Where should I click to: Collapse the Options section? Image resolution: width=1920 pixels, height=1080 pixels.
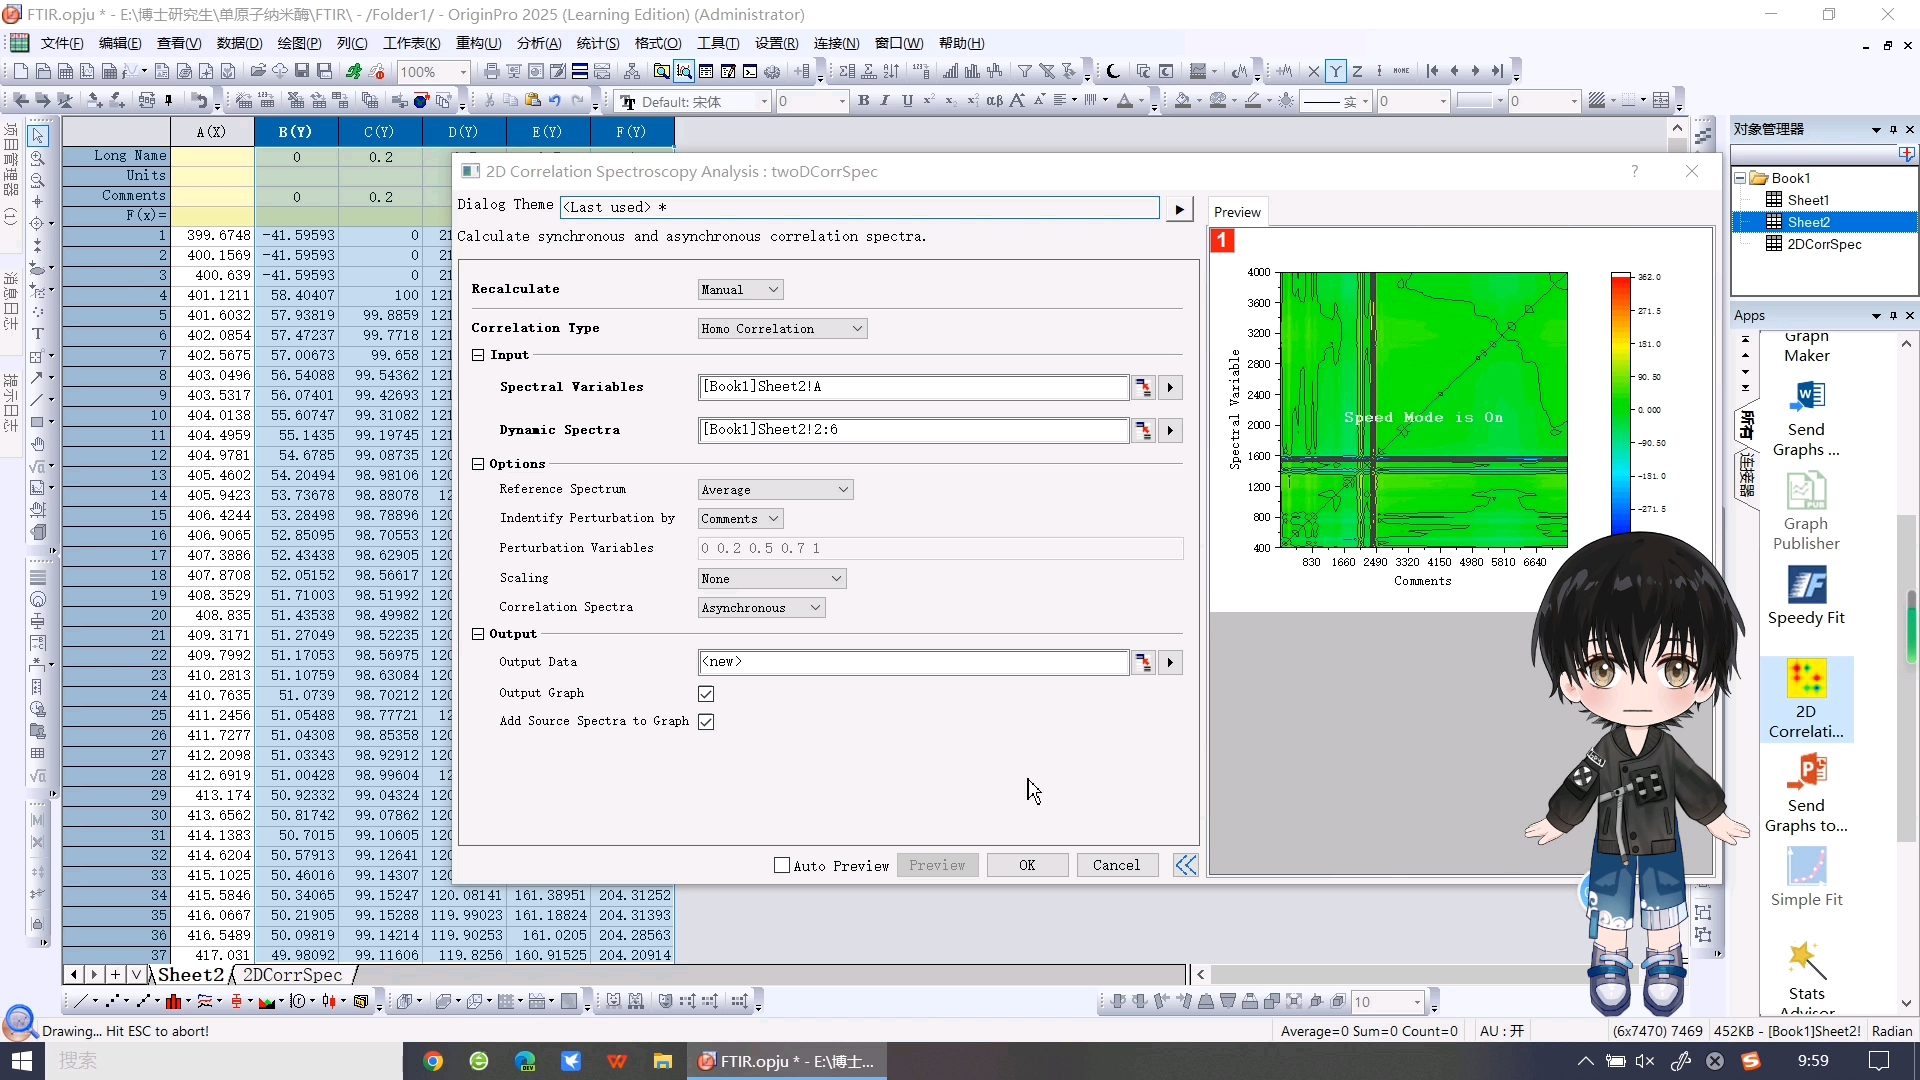[479, 464]
